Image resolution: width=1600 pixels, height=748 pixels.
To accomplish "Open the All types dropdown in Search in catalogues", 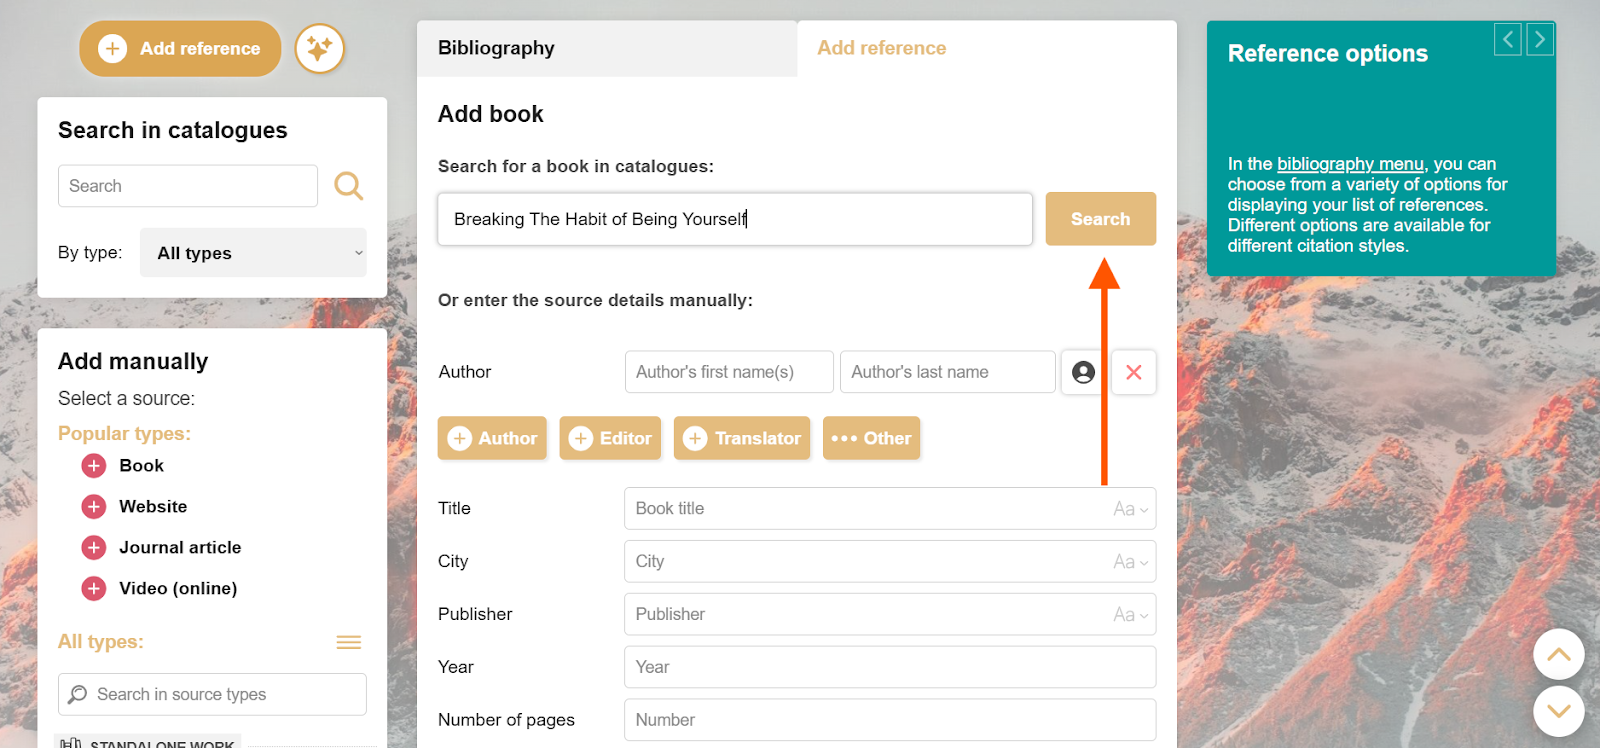I will point(252,252).
